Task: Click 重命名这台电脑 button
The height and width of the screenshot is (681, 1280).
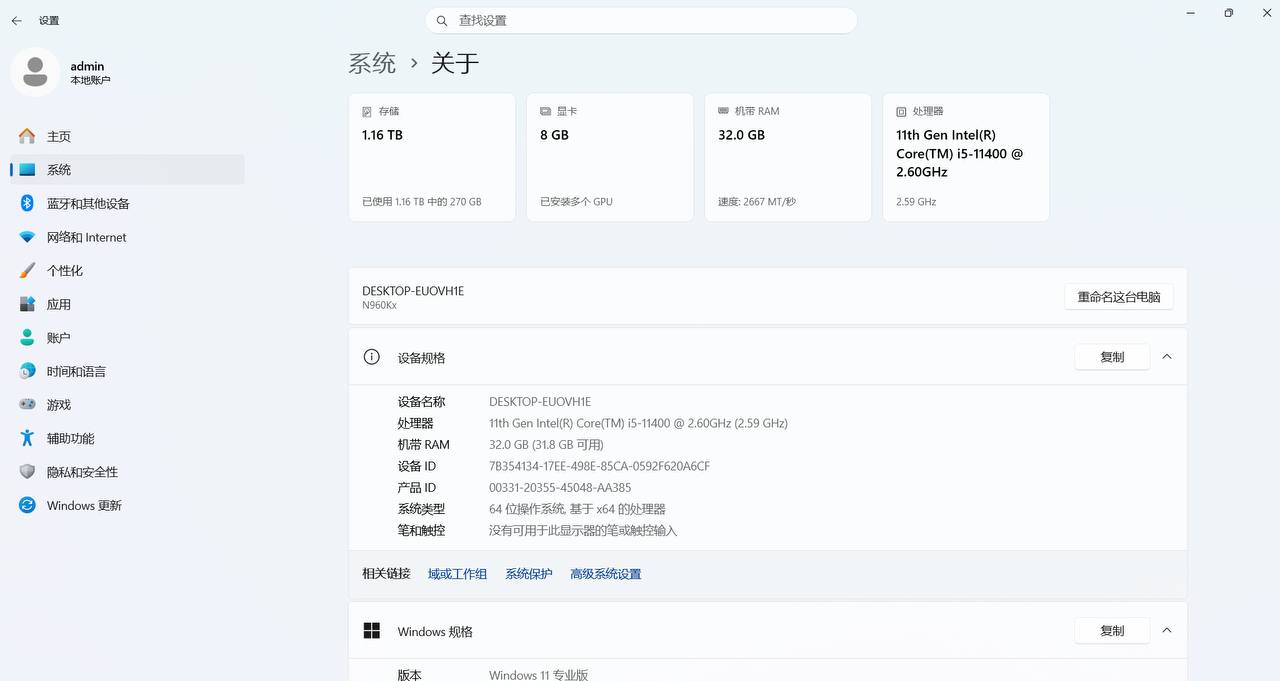Action: coord(1119,297)
